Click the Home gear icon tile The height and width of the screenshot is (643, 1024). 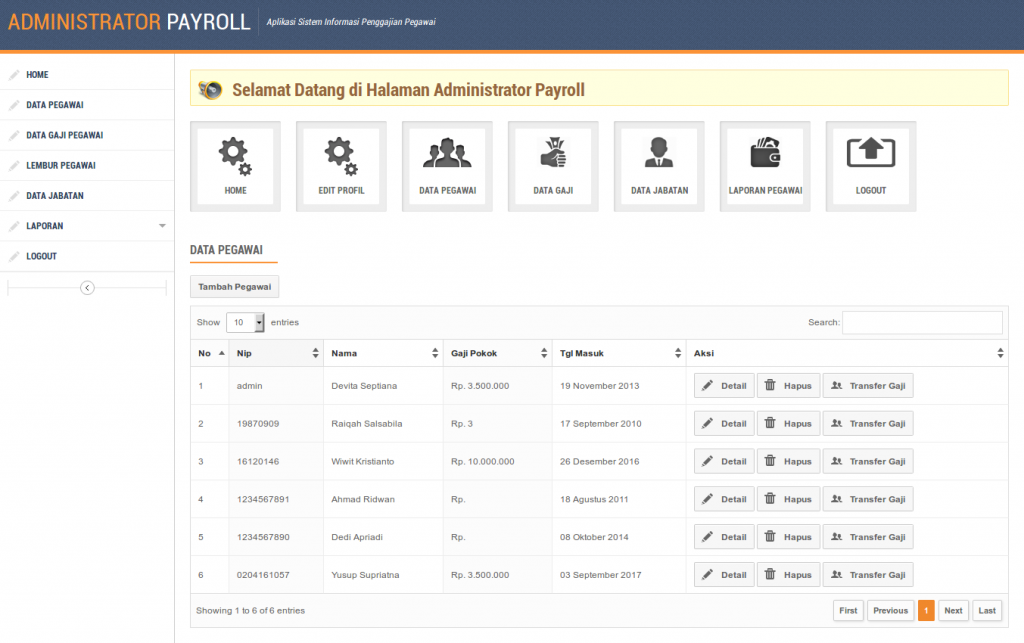tap(235, 166)
